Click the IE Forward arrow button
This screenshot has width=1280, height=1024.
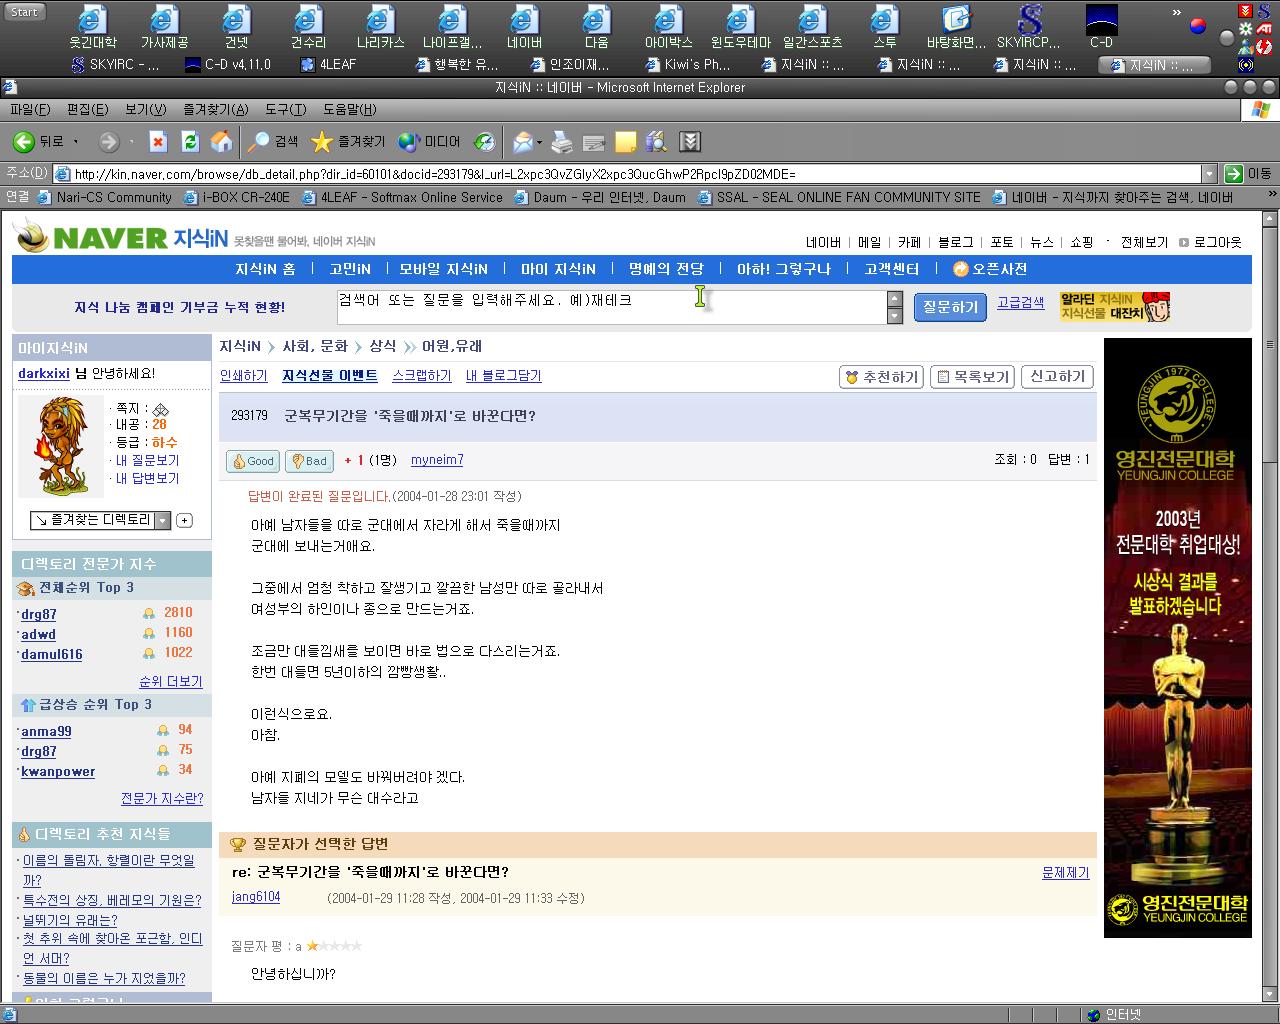coord(108,142)
